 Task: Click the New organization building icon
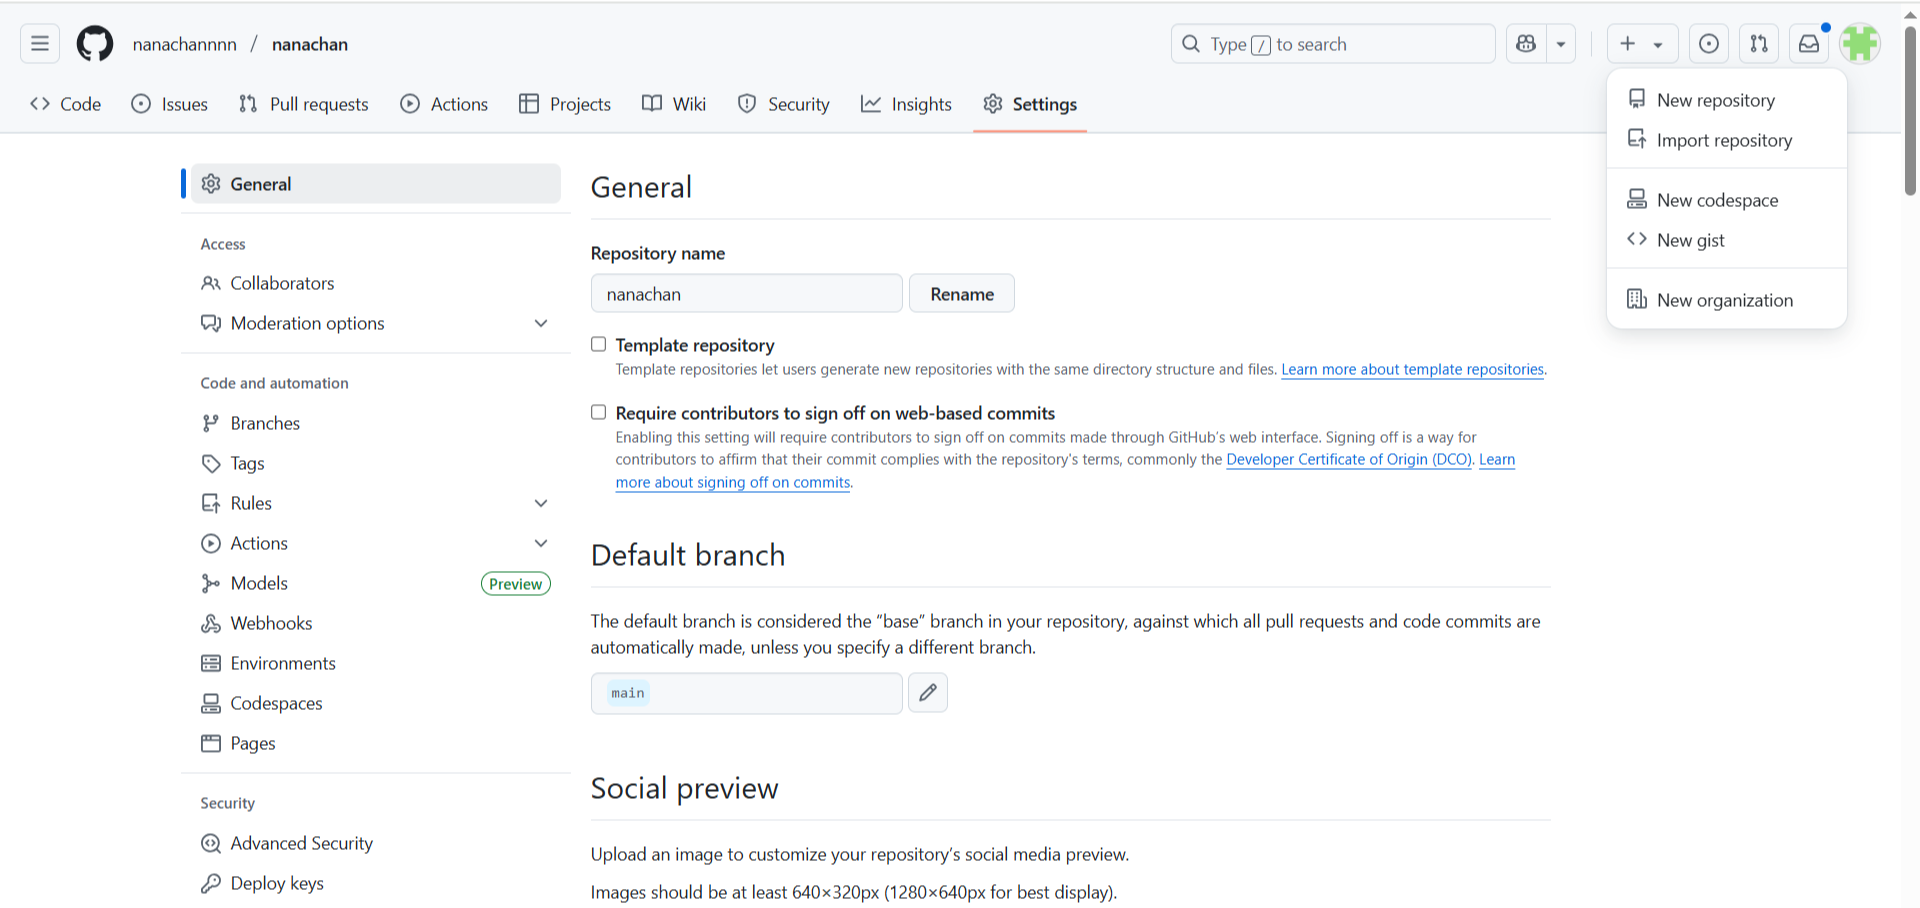tap(1637, 299)
